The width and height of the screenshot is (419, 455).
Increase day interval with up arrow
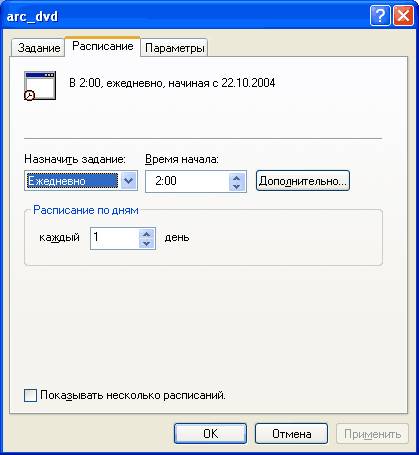[146, 234]
